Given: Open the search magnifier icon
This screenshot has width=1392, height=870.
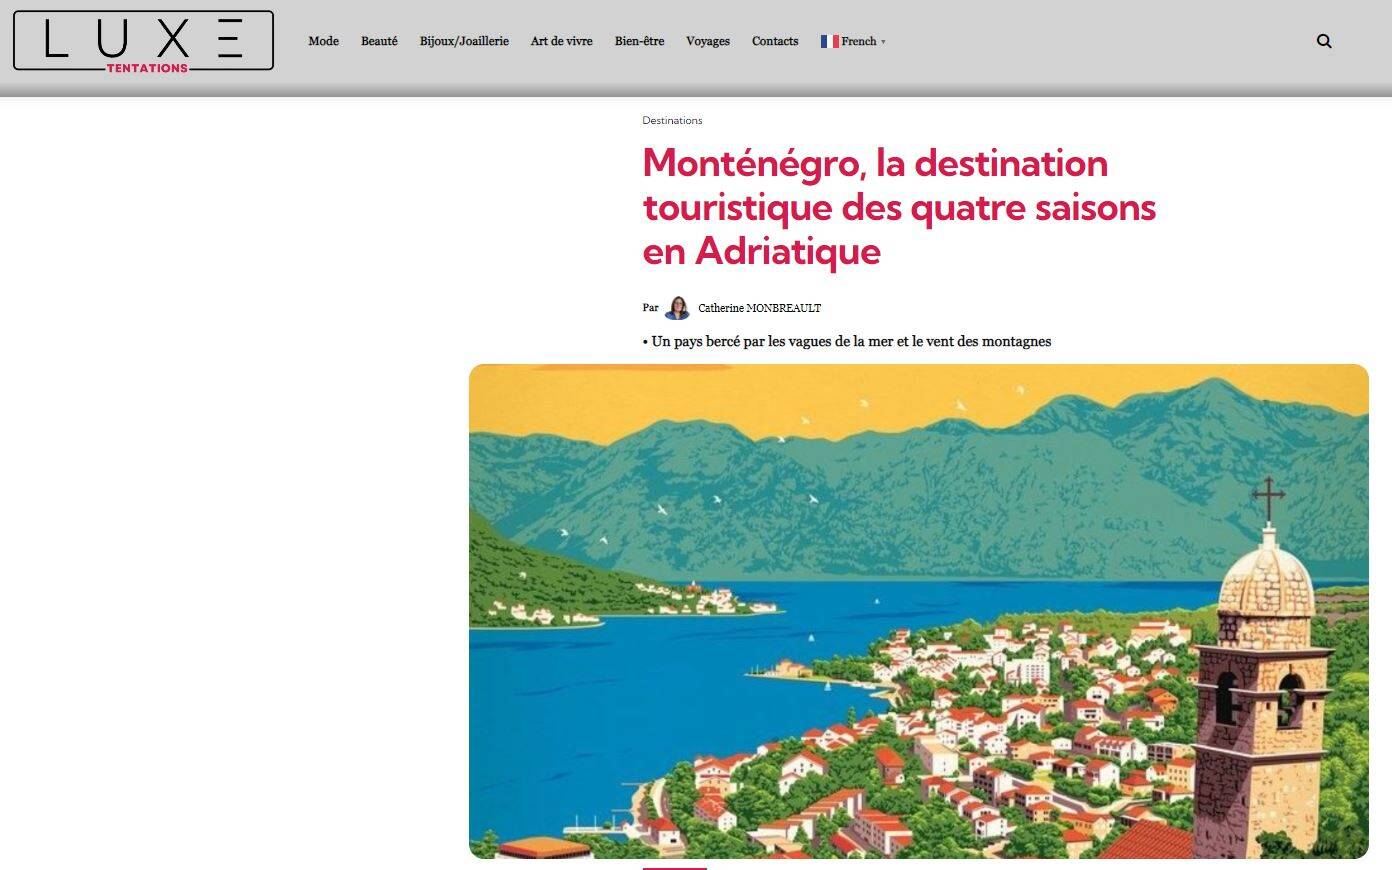Looking at the screenshot, I should pos(1324,41).
